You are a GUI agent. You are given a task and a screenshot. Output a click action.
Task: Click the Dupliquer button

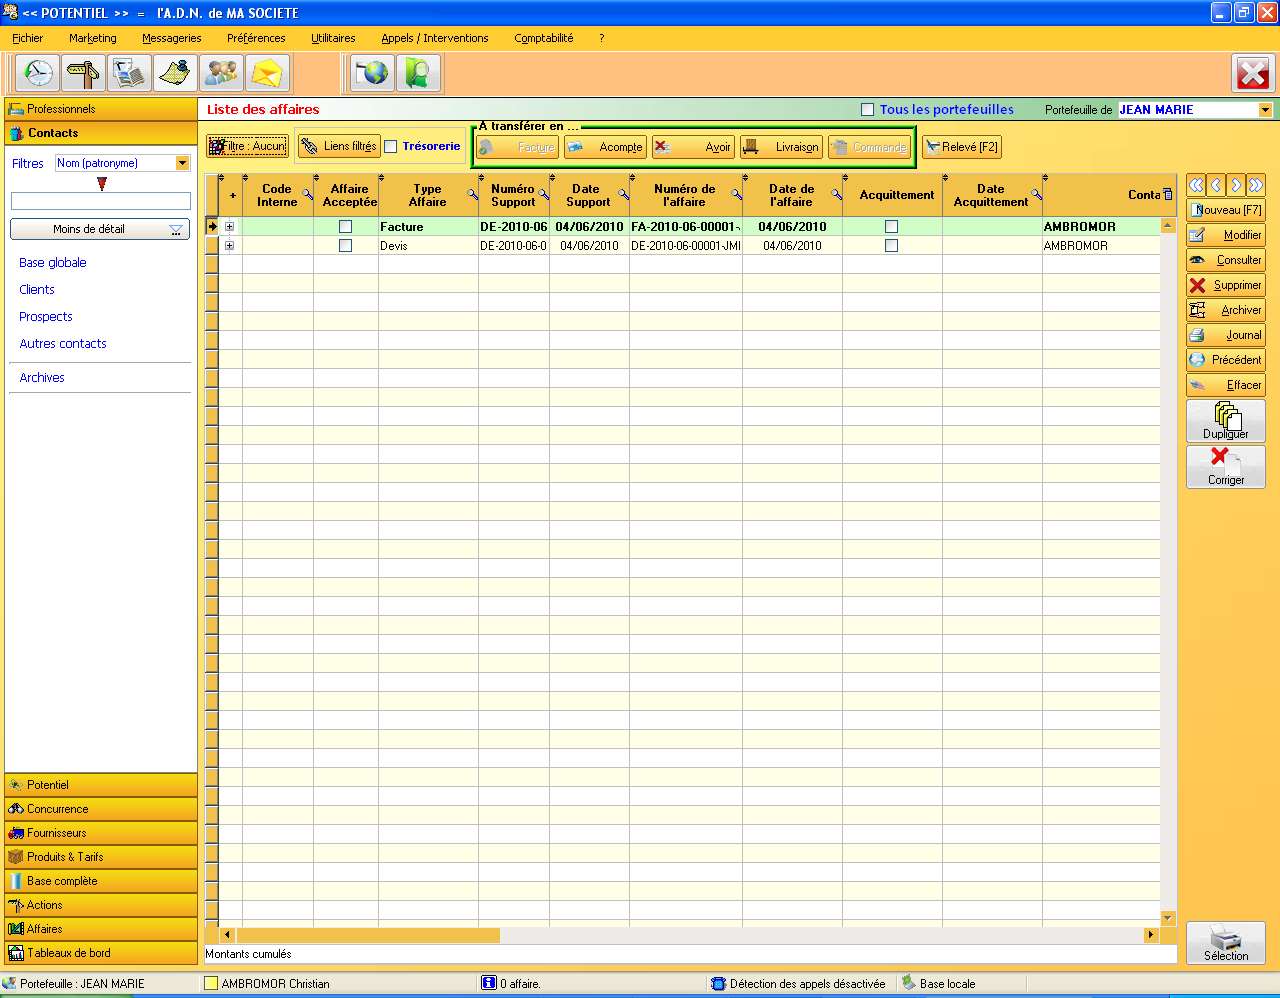click(1226, 421)
